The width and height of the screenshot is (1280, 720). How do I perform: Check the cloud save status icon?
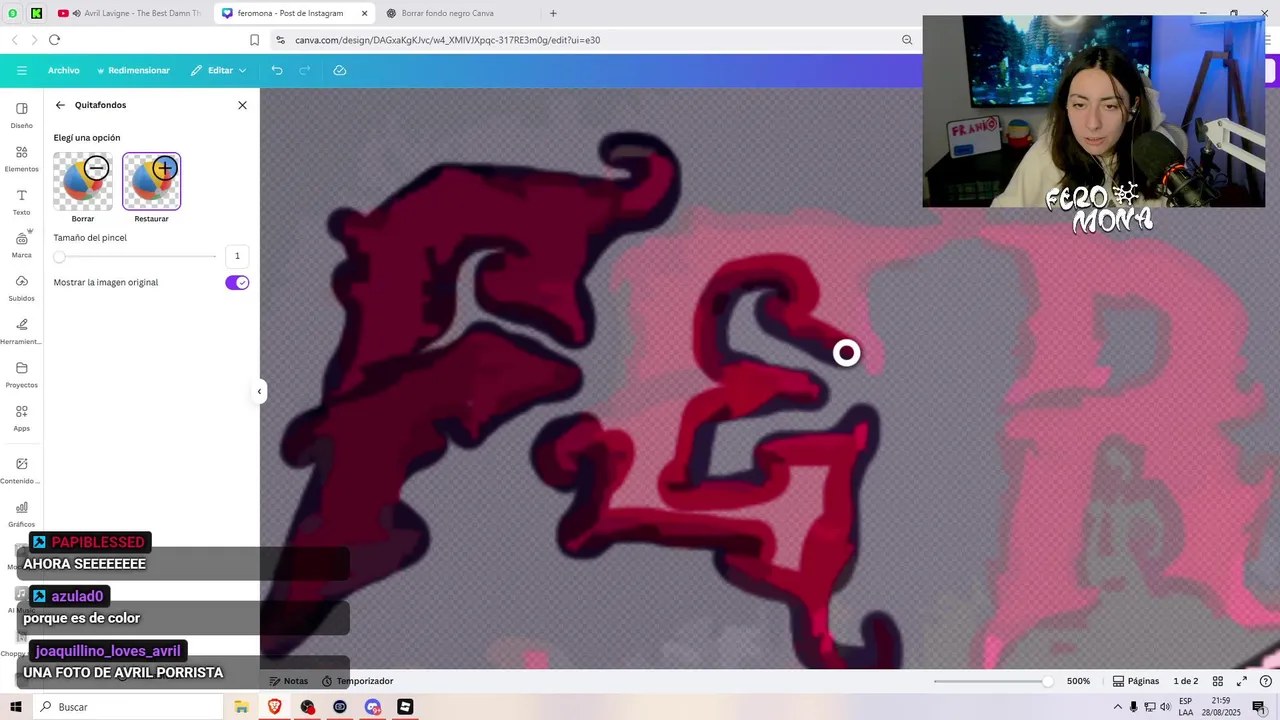click(340, 71)
